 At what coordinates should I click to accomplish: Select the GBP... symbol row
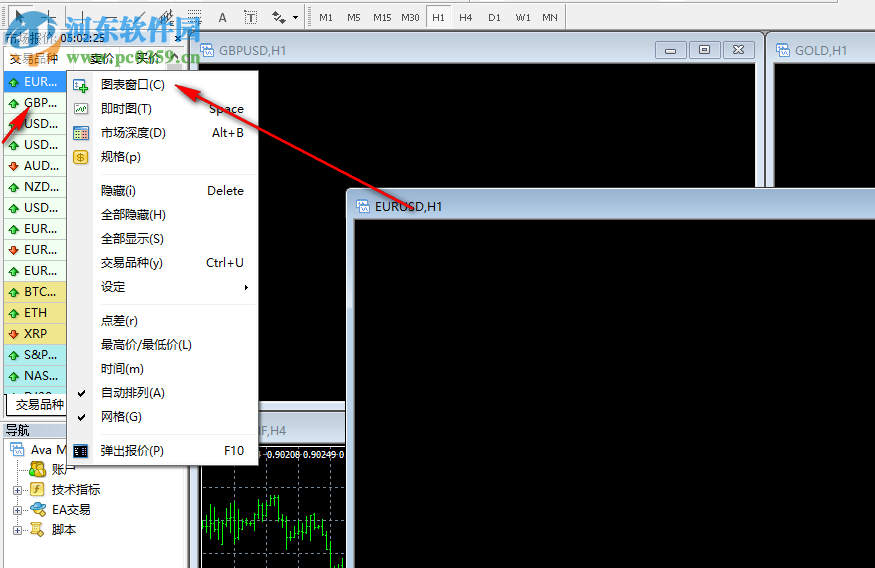coord(35,103)
